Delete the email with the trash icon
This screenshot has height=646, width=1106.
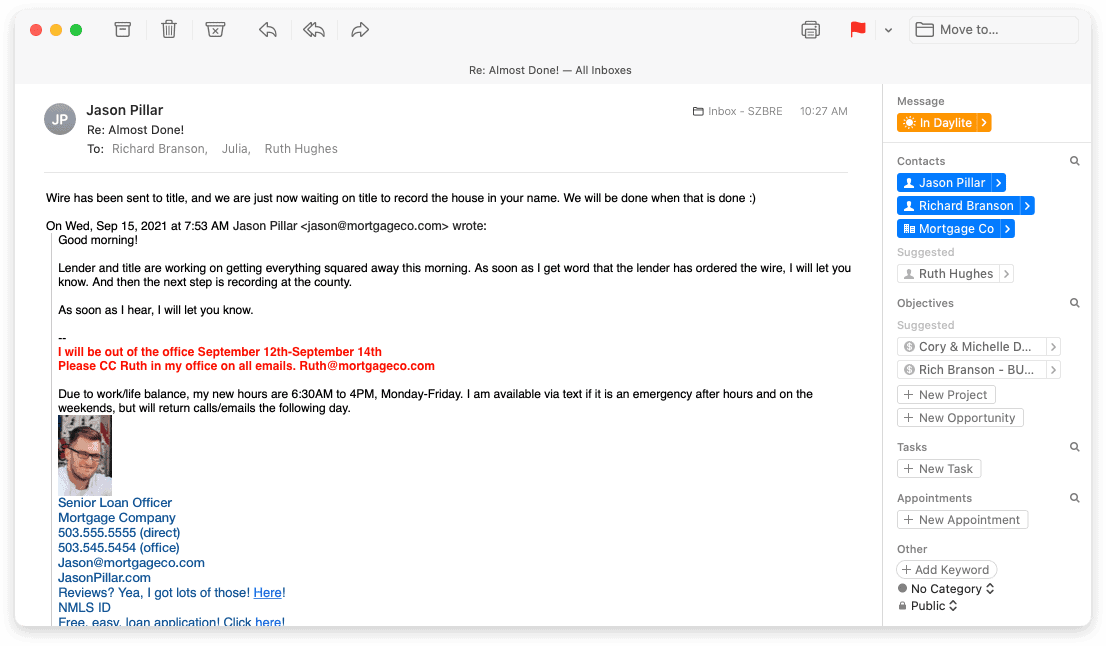point(169,30)
